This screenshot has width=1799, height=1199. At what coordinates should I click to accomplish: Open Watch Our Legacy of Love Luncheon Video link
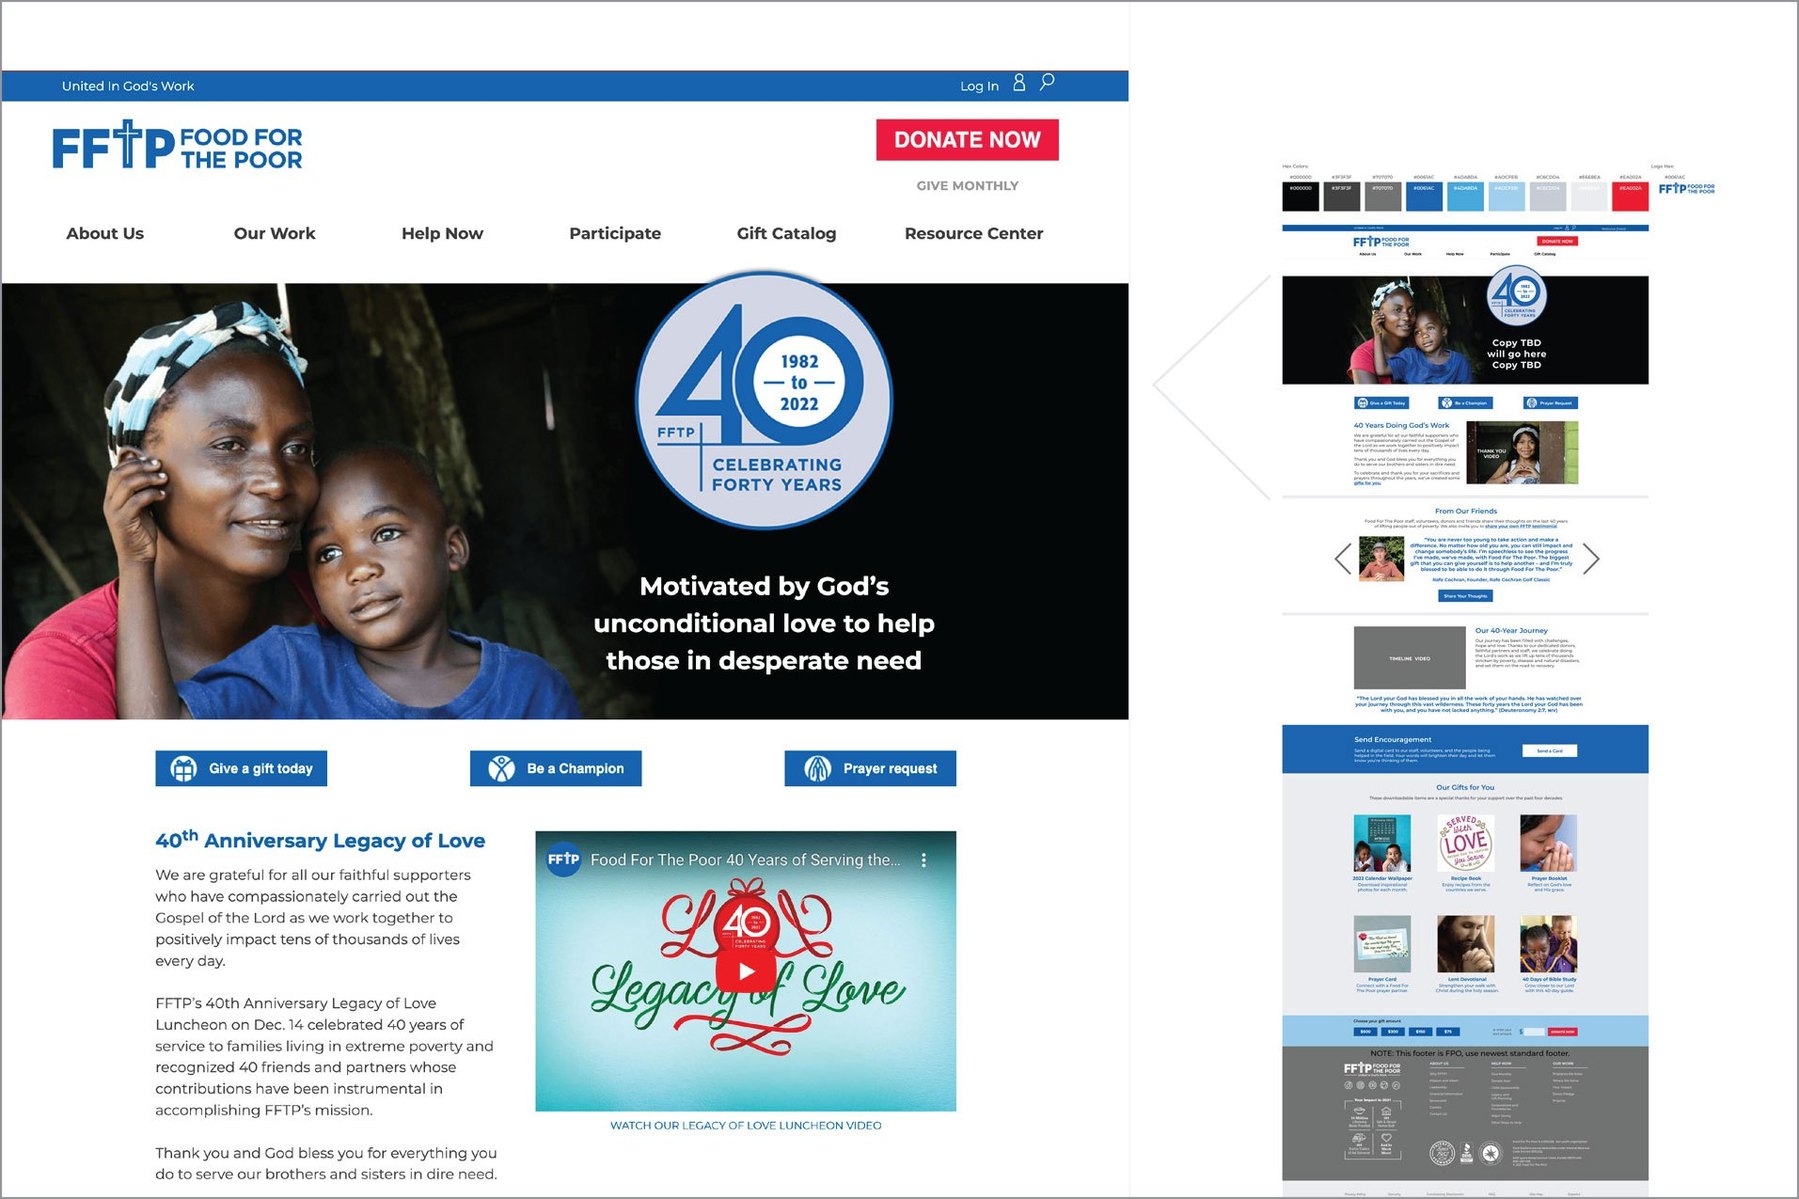click(x=746, y=1126)
